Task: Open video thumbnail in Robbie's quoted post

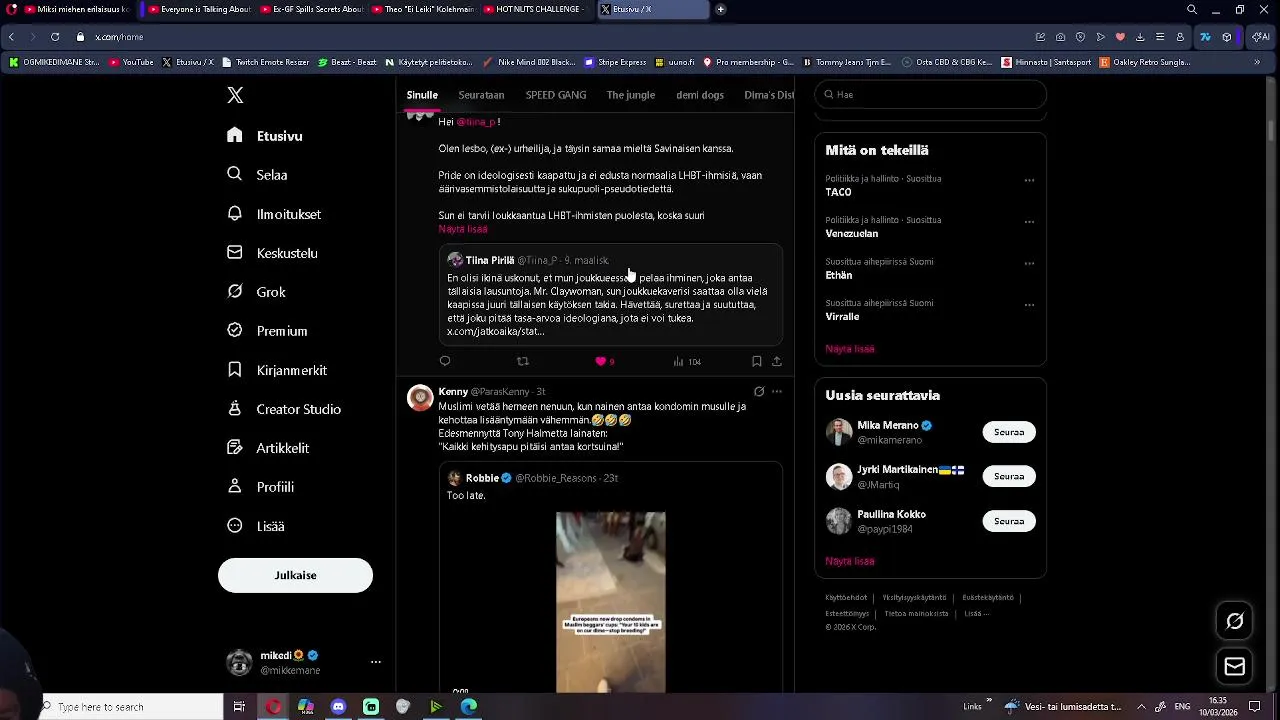Action: (x=610, y=602)
